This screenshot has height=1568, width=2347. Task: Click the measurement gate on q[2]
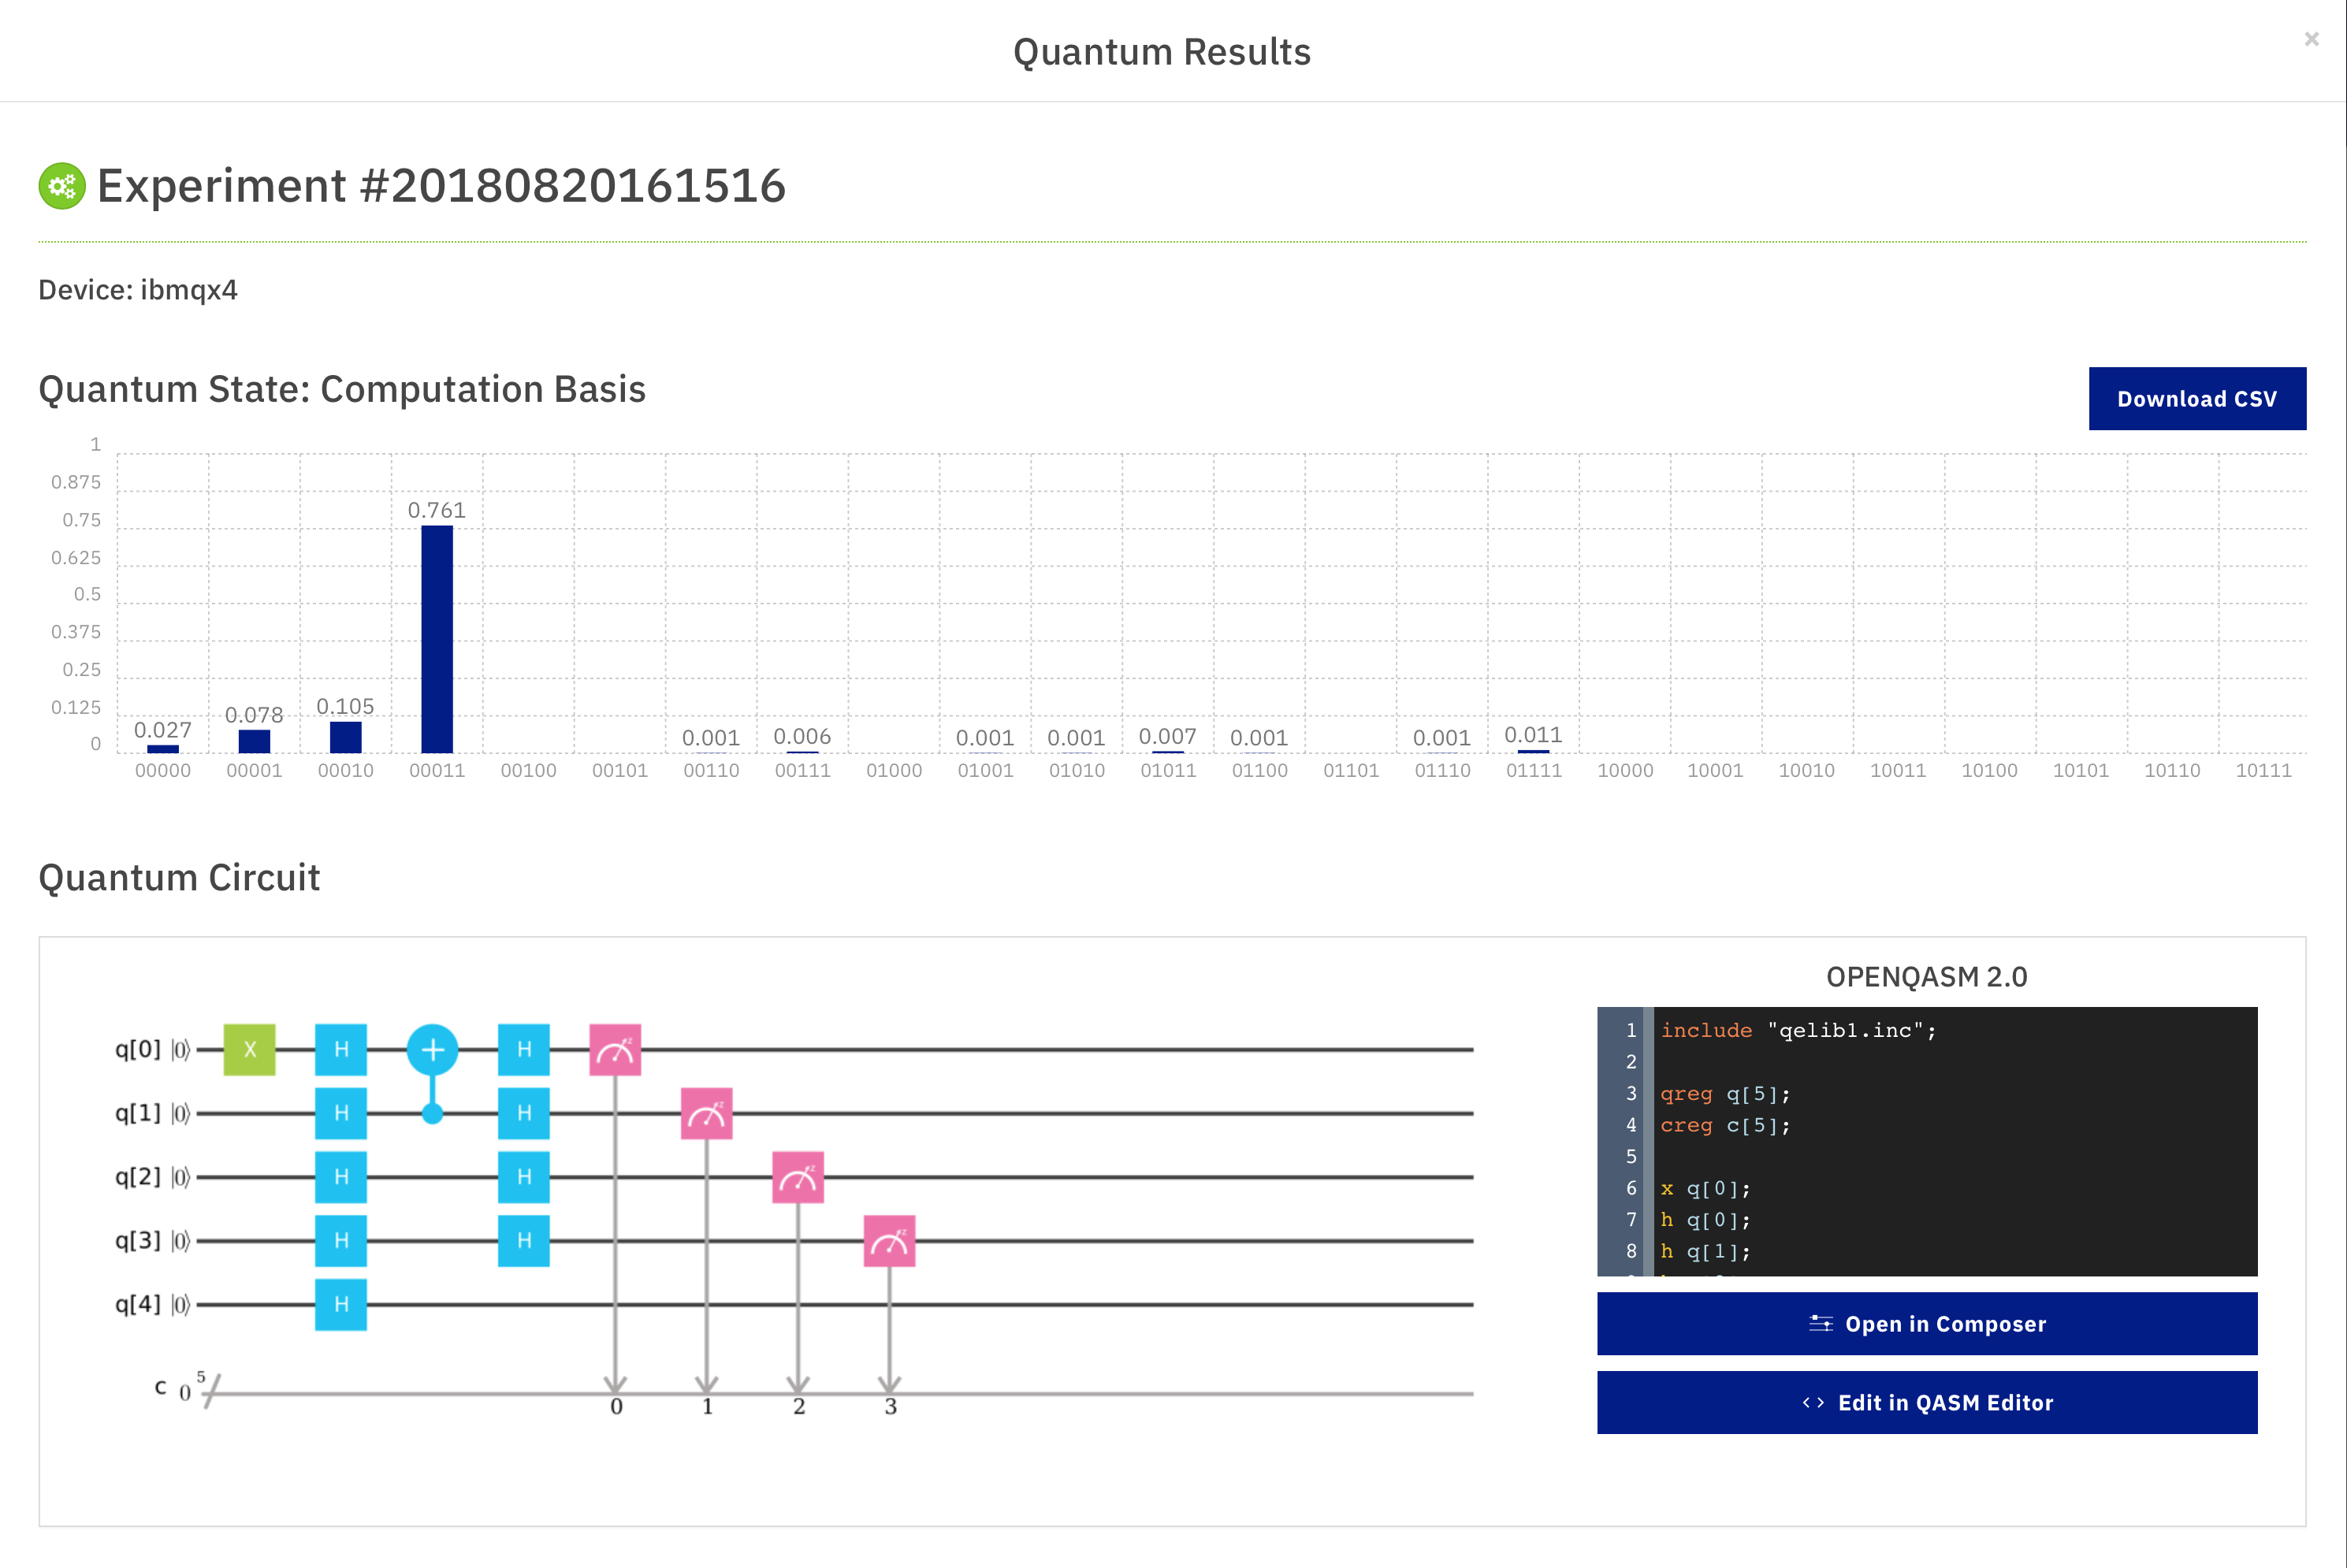pyautogui.click(x=798, y=1177)
